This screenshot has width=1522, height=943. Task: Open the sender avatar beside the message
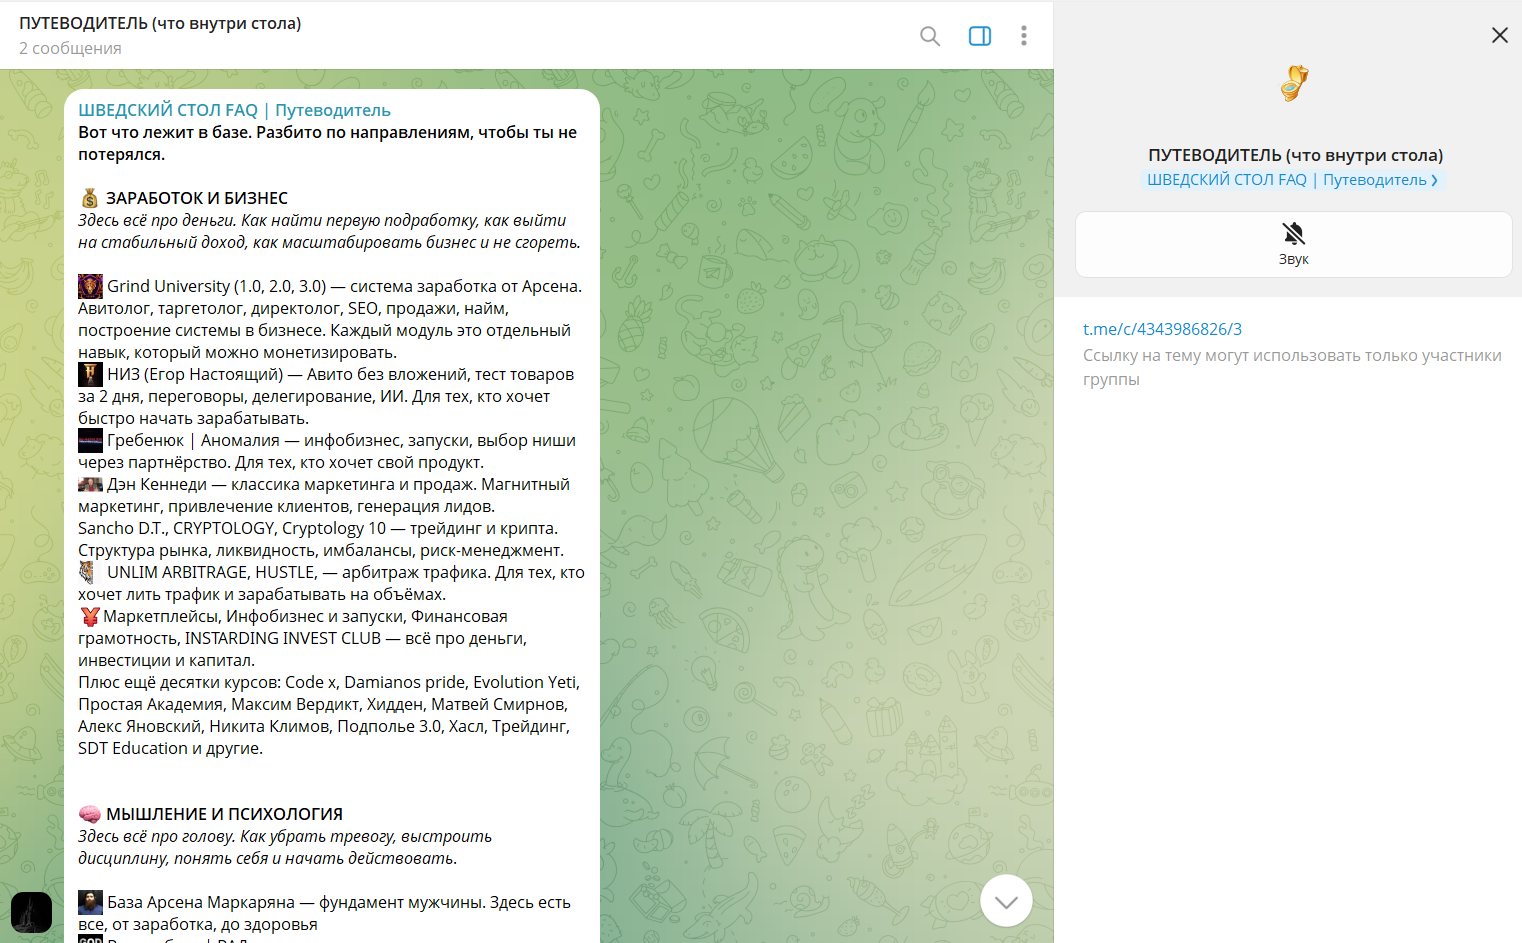click(31, 912)
